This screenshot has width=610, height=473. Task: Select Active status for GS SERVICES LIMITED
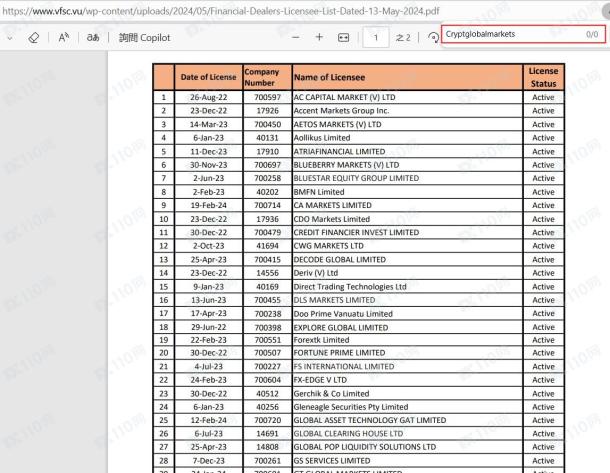[x=543, y=461]
